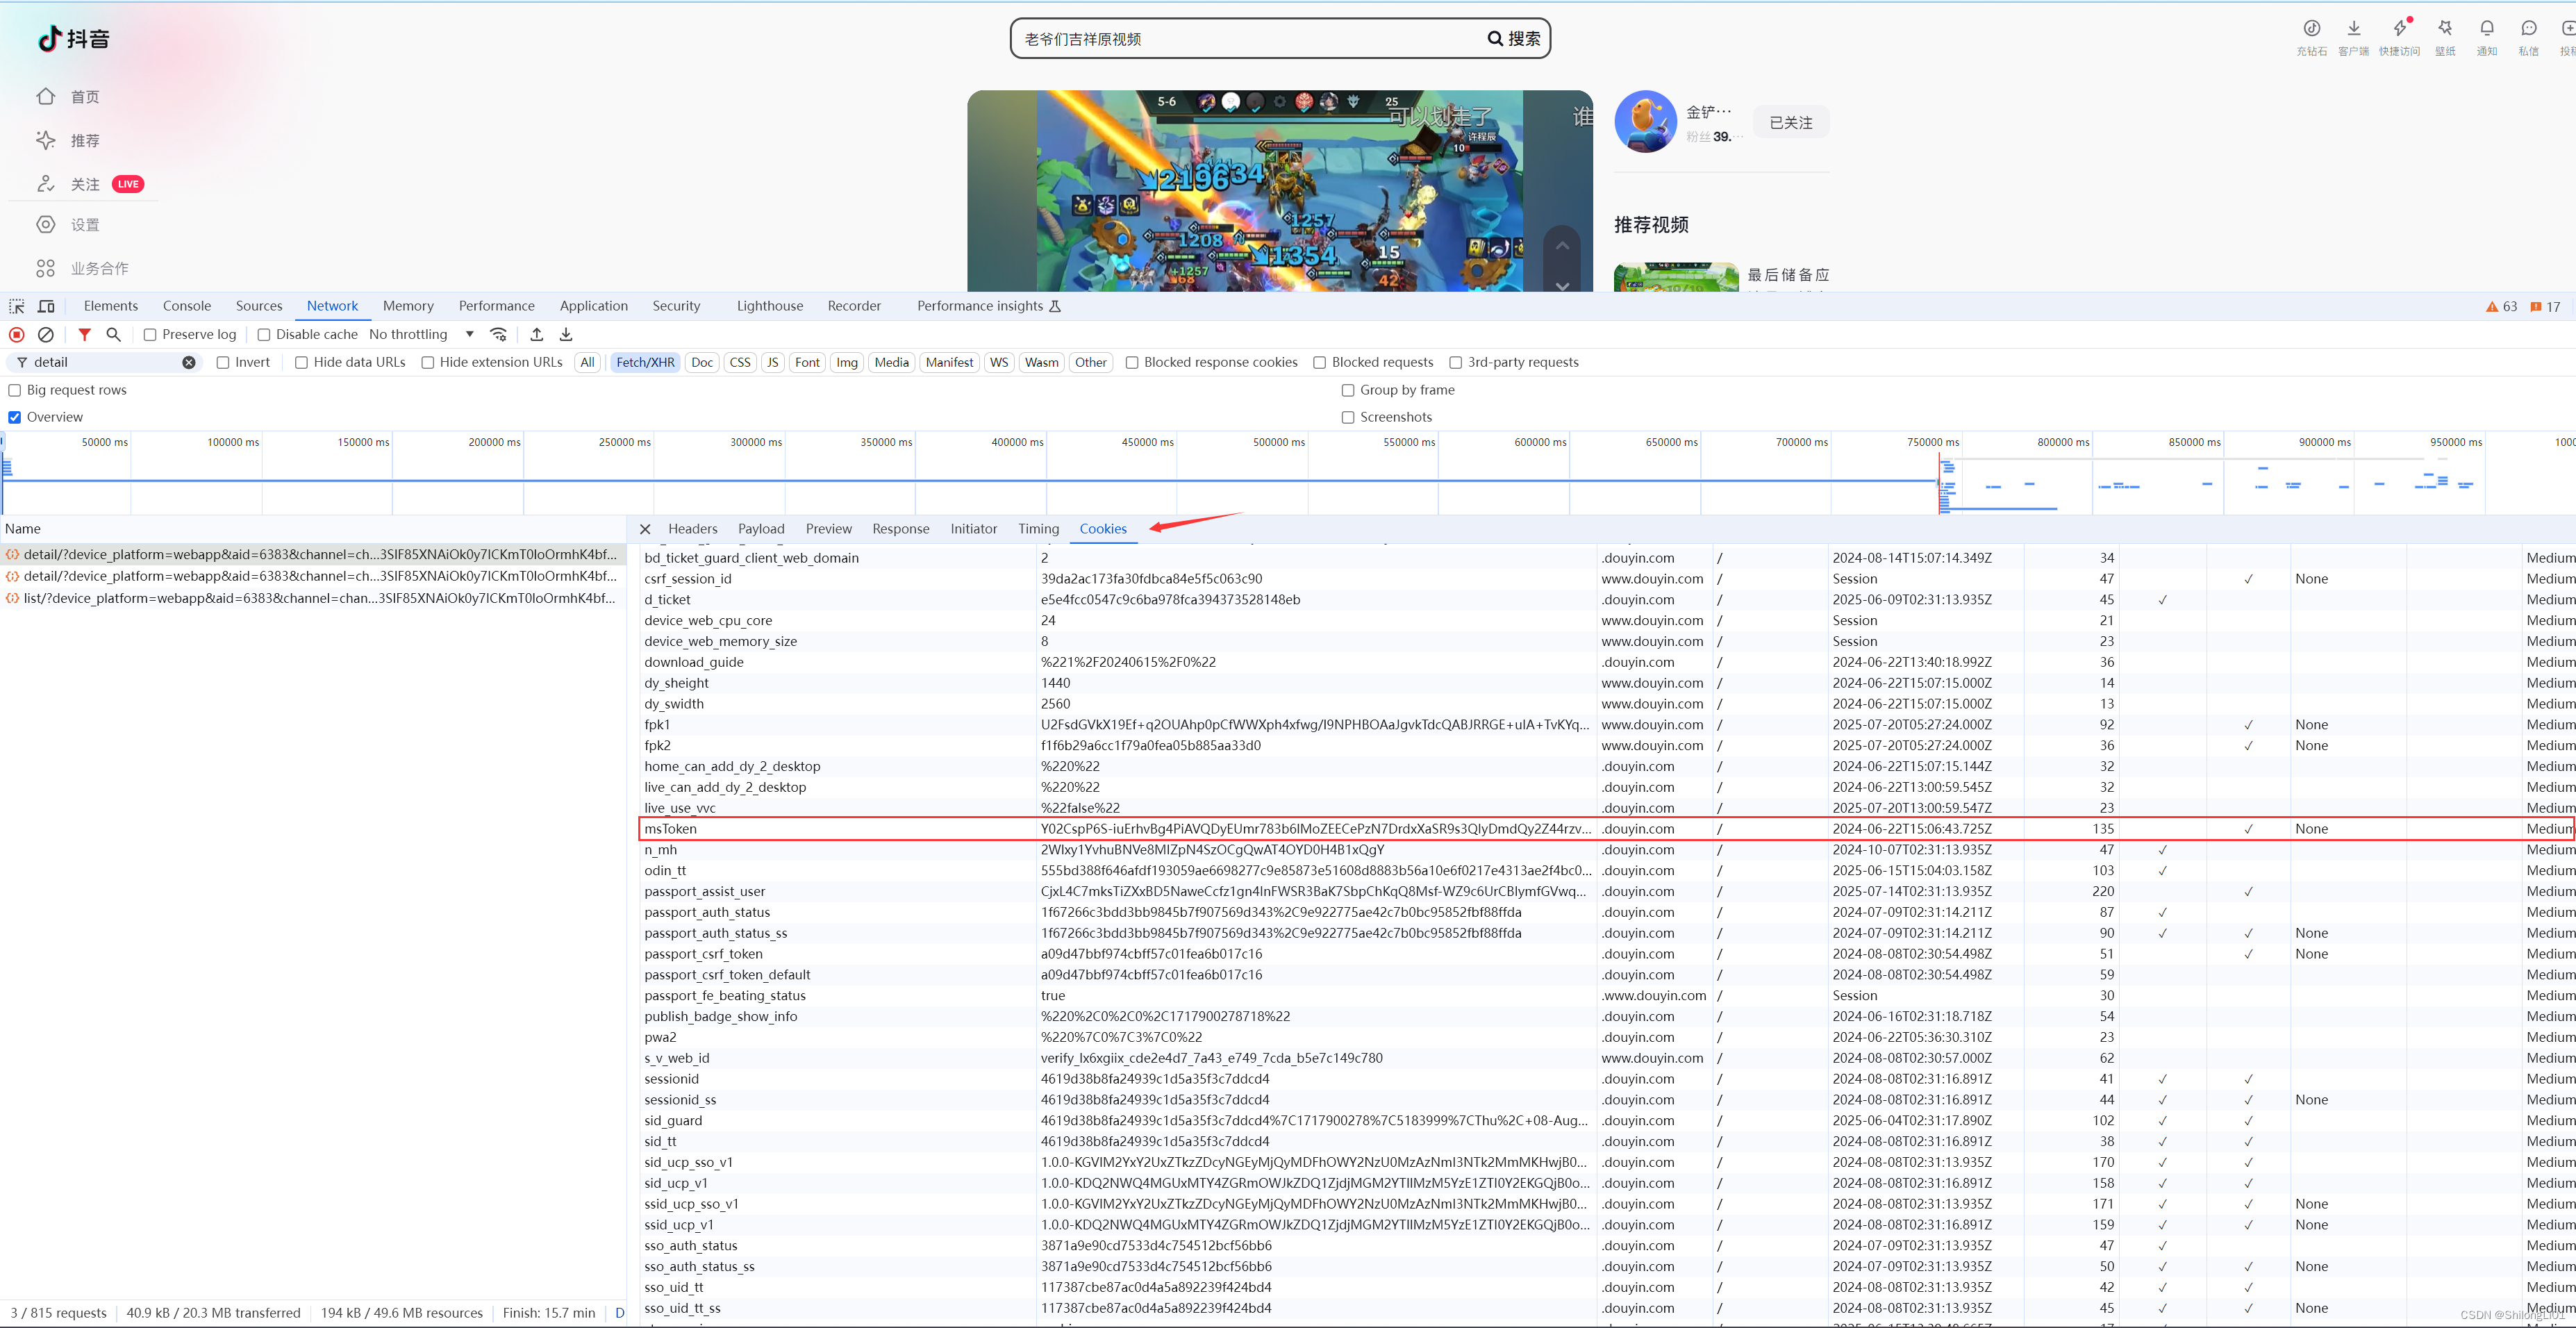Click the 已关注 follow button
The image size is (2576, 1328).
pos(1790,123)
